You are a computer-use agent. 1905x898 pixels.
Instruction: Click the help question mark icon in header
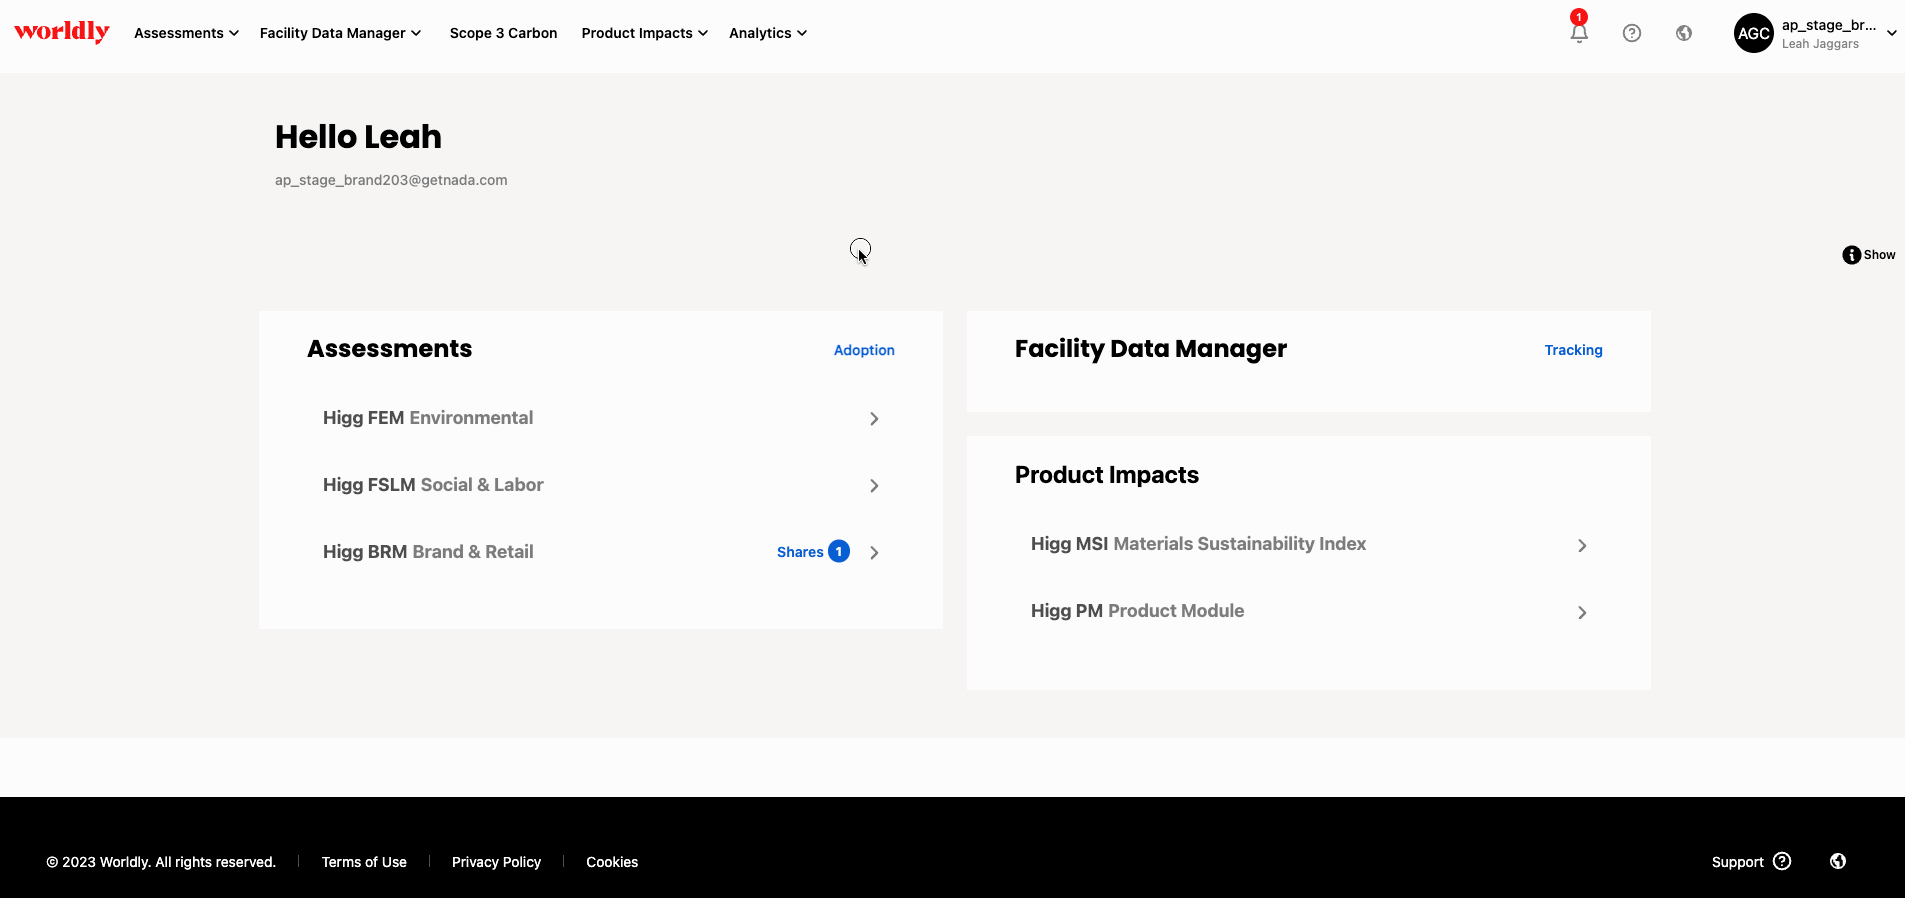[1632, 33]
